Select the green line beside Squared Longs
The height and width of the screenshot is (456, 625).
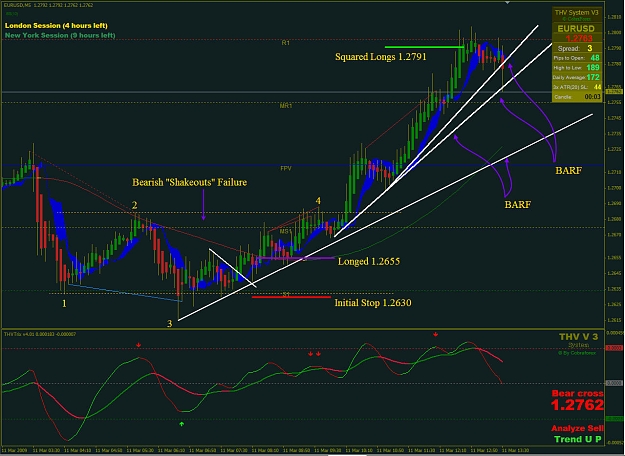pos(425,47)
